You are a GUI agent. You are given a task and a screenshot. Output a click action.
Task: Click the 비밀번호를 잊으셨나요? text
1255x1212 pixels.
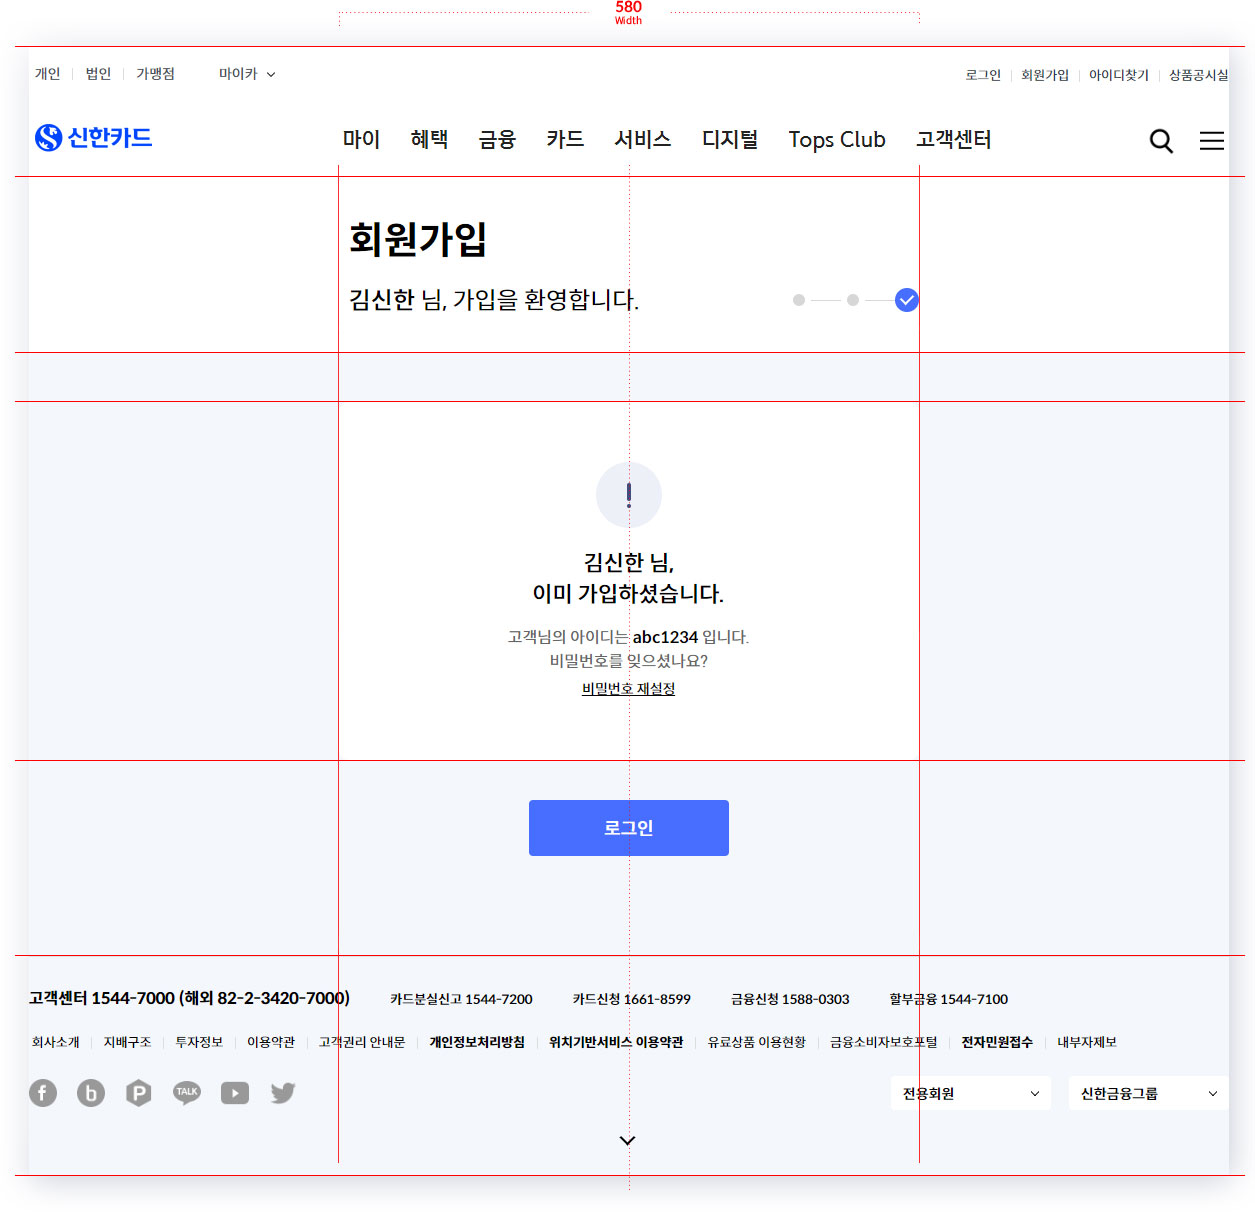point(629,661)
